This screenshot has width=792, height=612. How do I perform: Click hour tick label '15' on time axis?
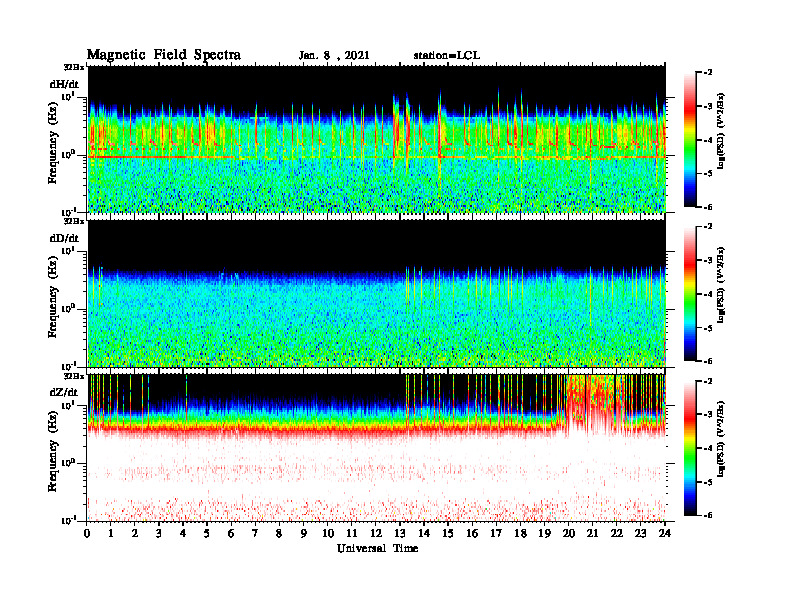[x=449, y=534]
